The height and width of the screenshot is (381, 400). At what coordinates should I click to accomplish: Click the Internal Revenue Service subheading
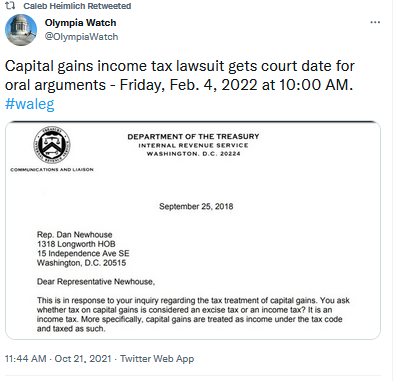193,145
